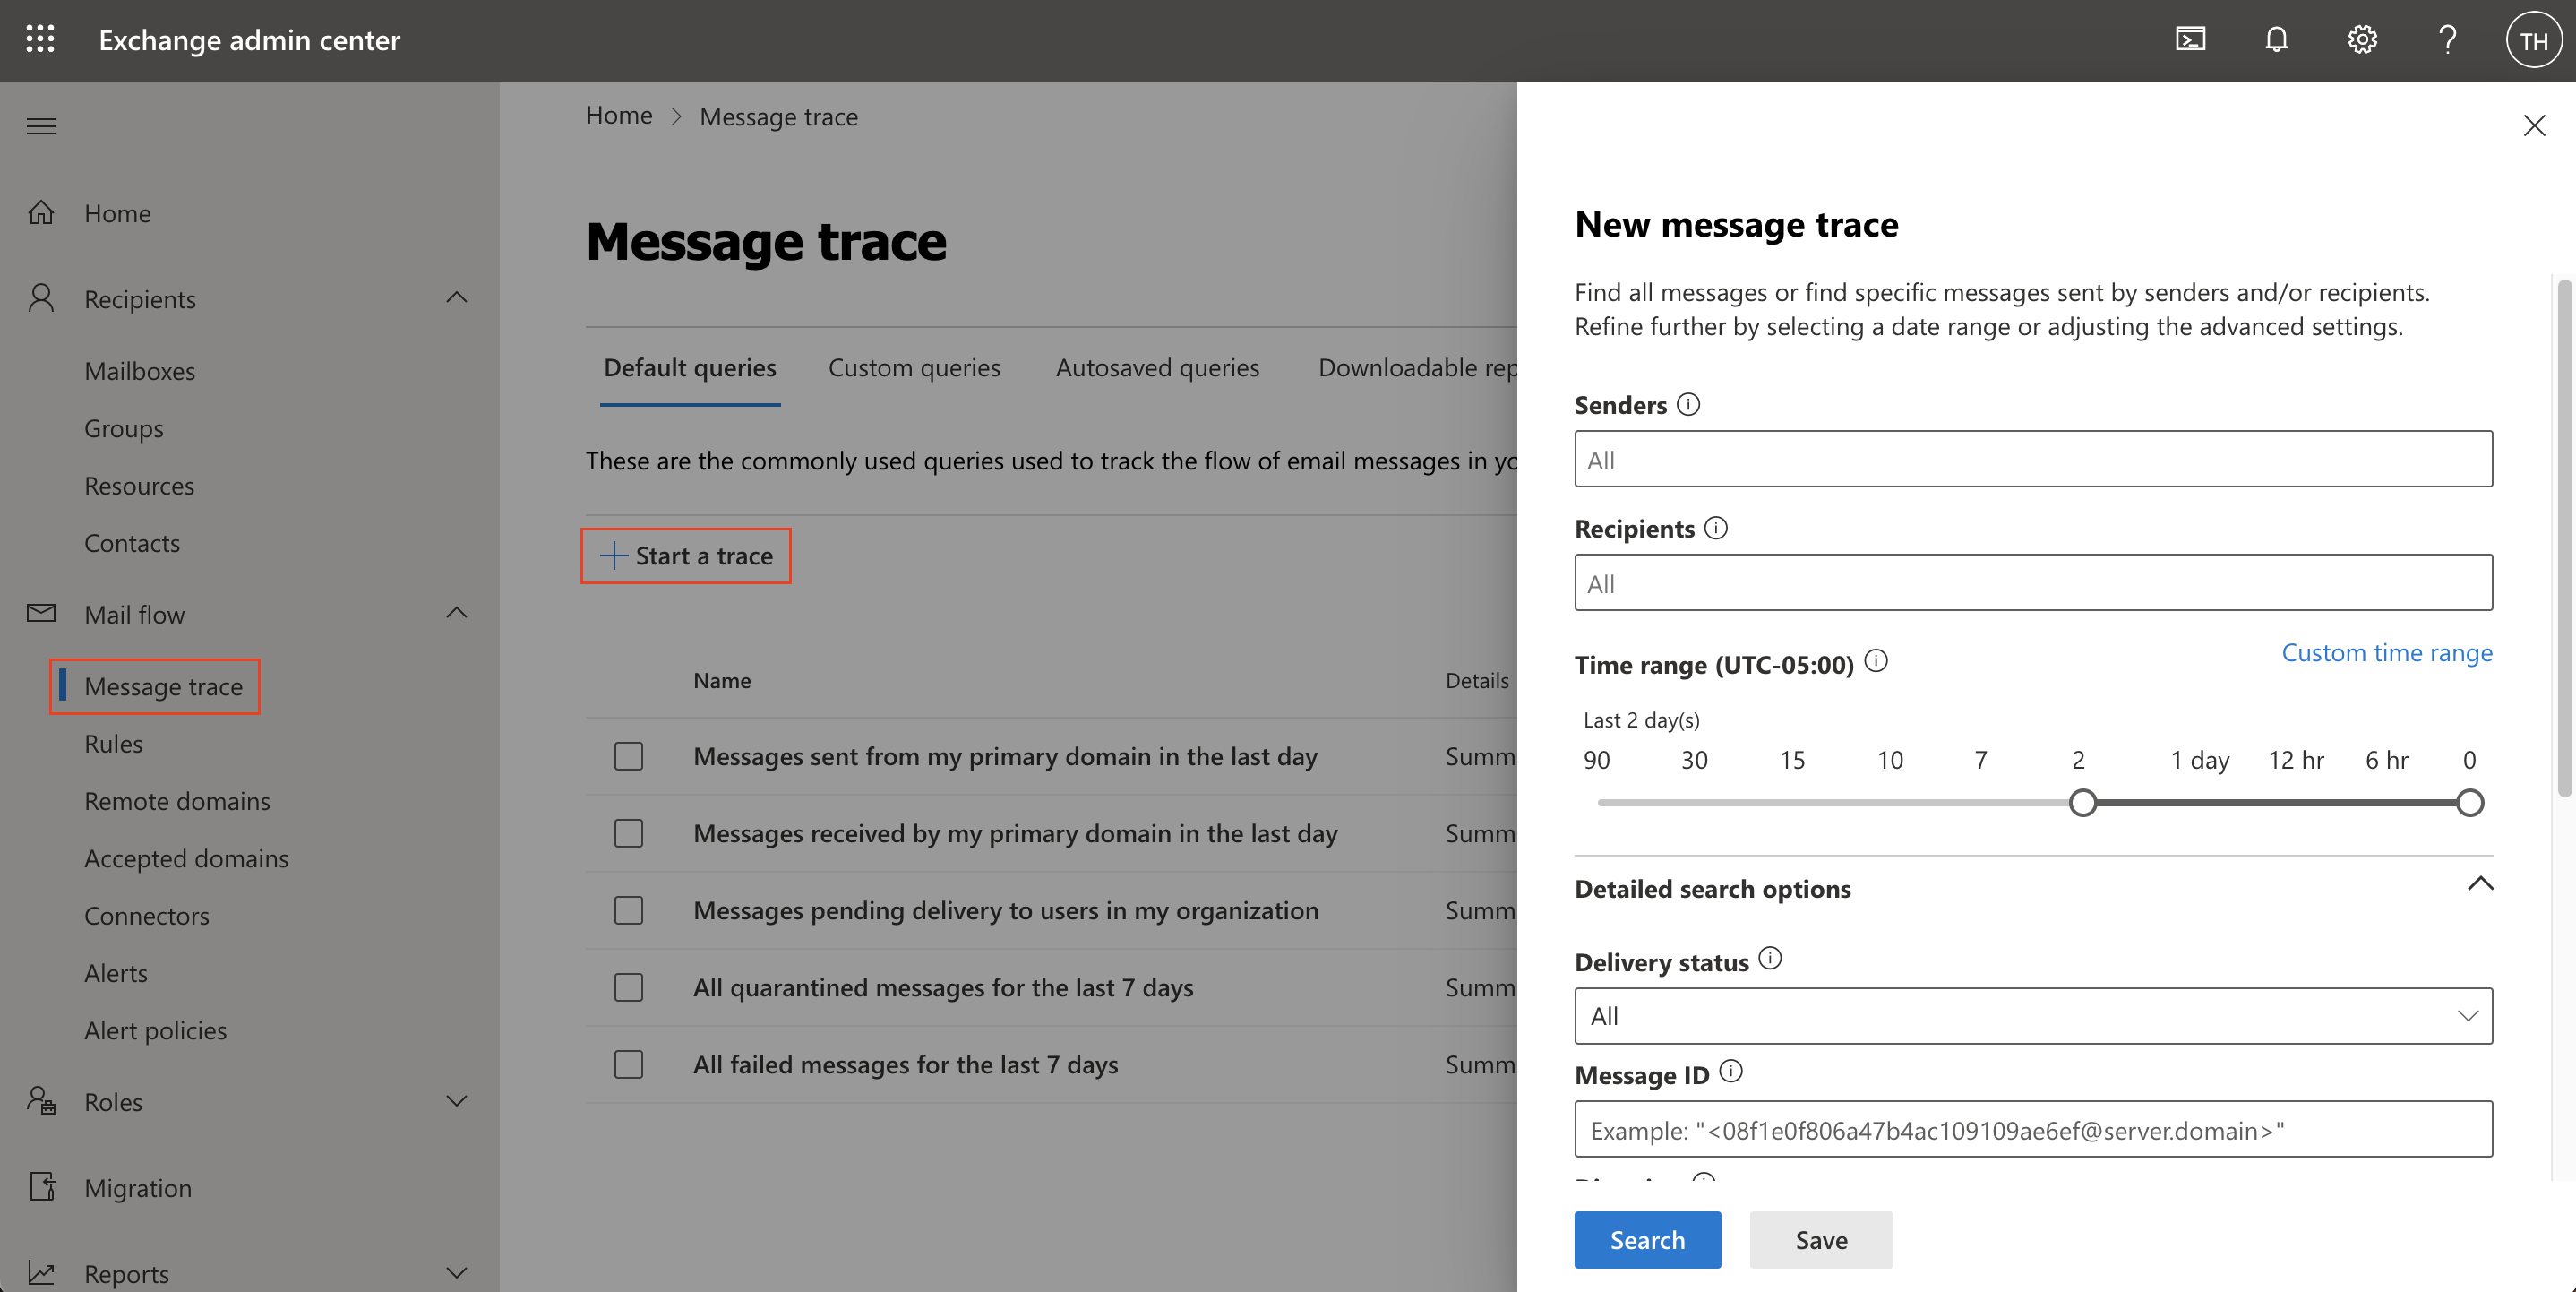Image resolution: width=2576 pixels, height=1292 pixels.
Task: Open Mailboxes in sidebar
Action: point(140,371)
